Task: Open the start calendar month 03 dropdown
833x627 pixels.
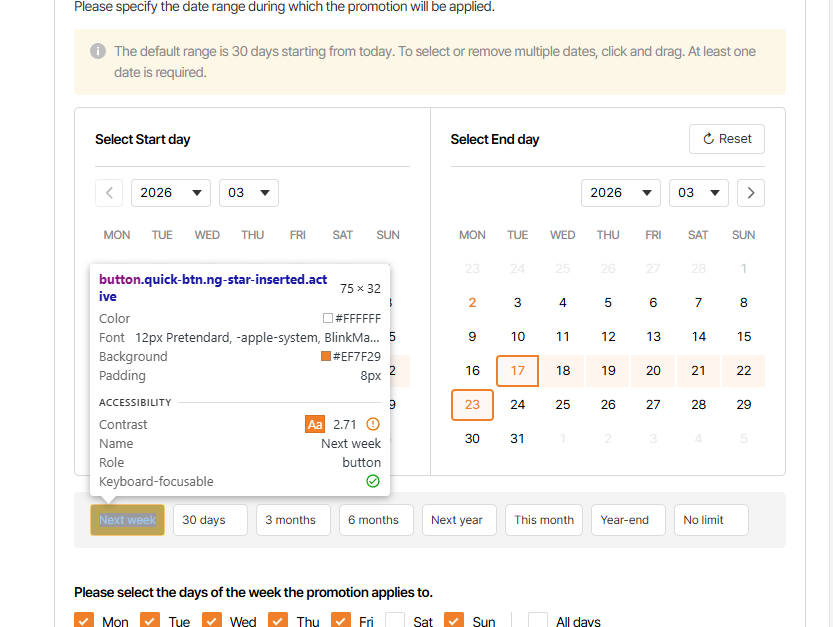Action: click(x=249, y=193)
